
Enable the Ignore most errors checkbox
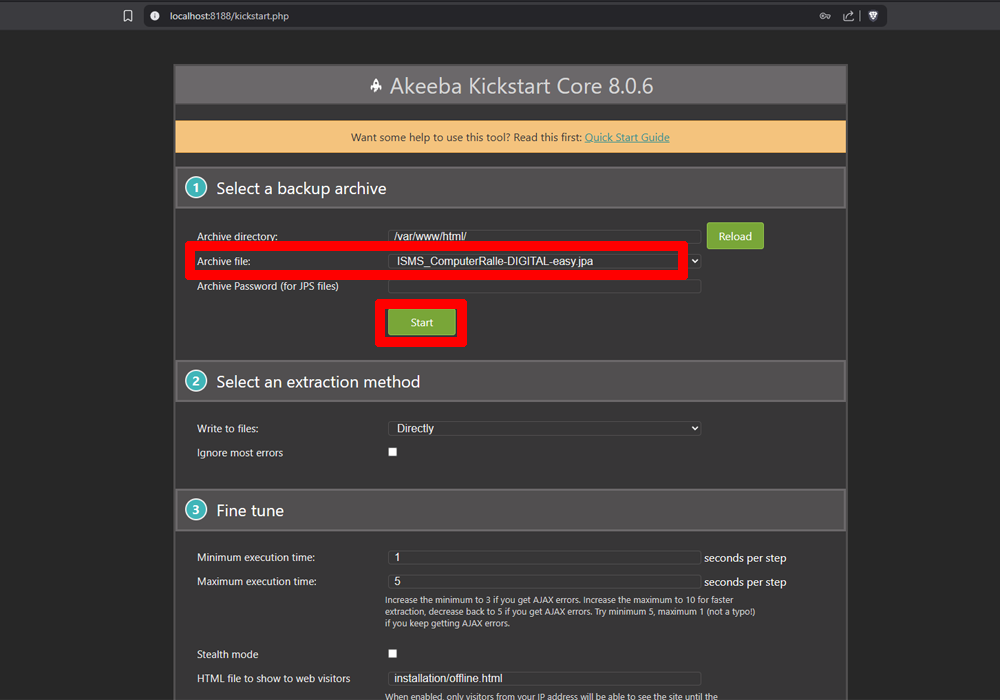(x=392, y=451)
